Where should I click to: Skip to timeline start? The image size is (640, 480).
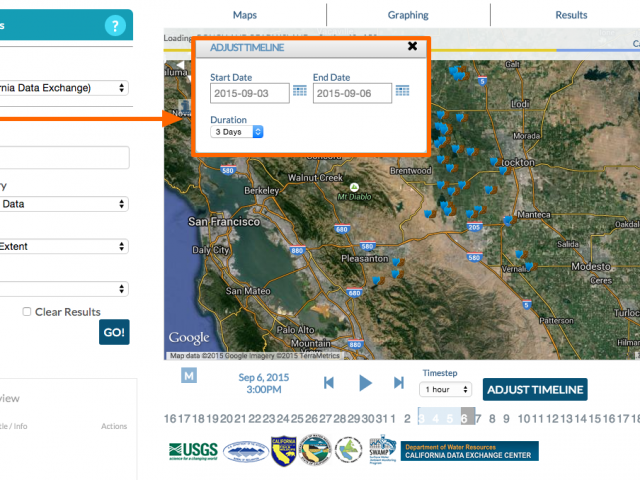click(x=329, y=383)
